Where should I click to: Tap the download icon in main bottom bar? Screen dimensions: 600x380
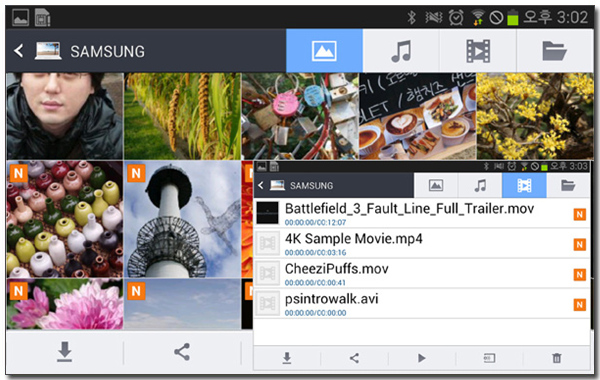[64, 352]
